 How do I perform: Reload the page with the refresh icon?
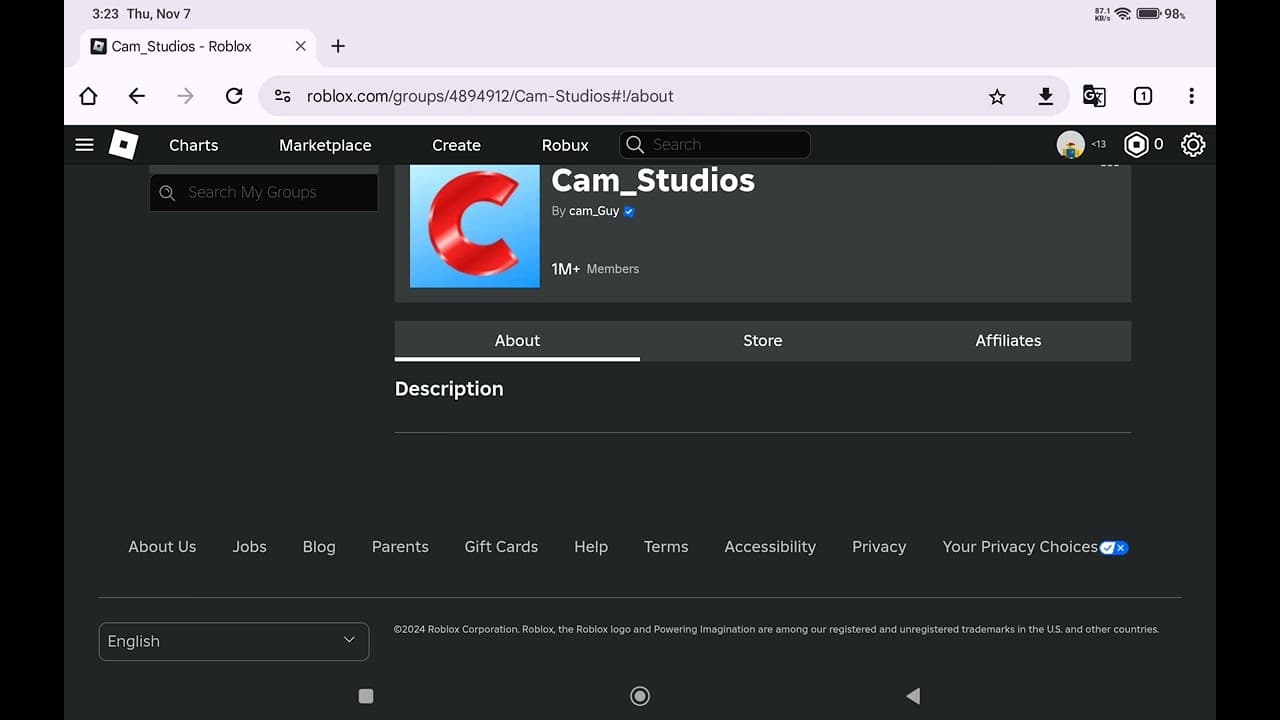(234, 96)
